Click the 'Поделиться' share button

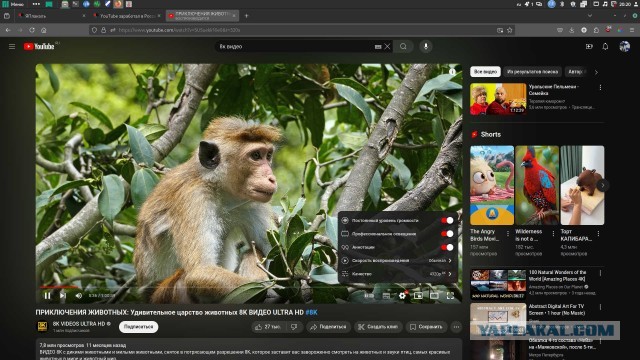pos(328,327)
